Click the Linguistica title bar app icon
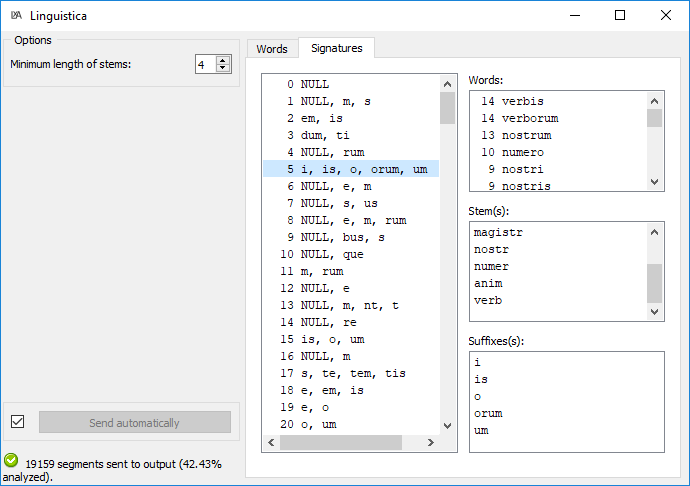This screenshot has width=690, height=486. point(16,15)
